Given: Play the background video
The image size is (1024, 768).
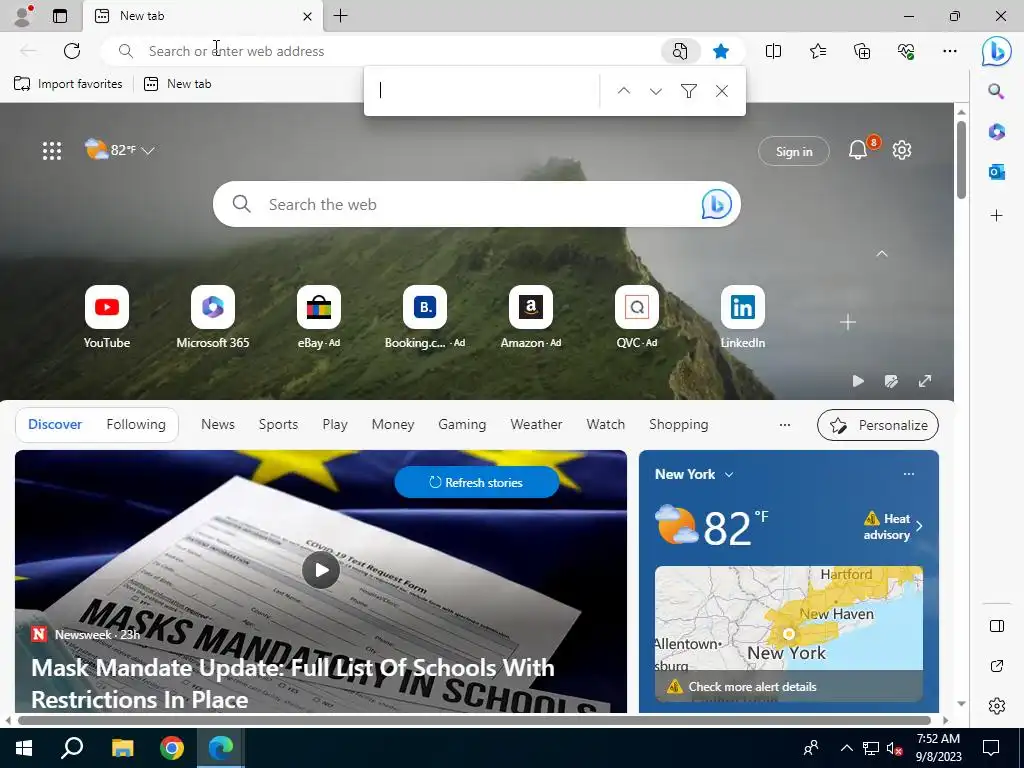Looking at the screenshot, I should tap(858, 381).
